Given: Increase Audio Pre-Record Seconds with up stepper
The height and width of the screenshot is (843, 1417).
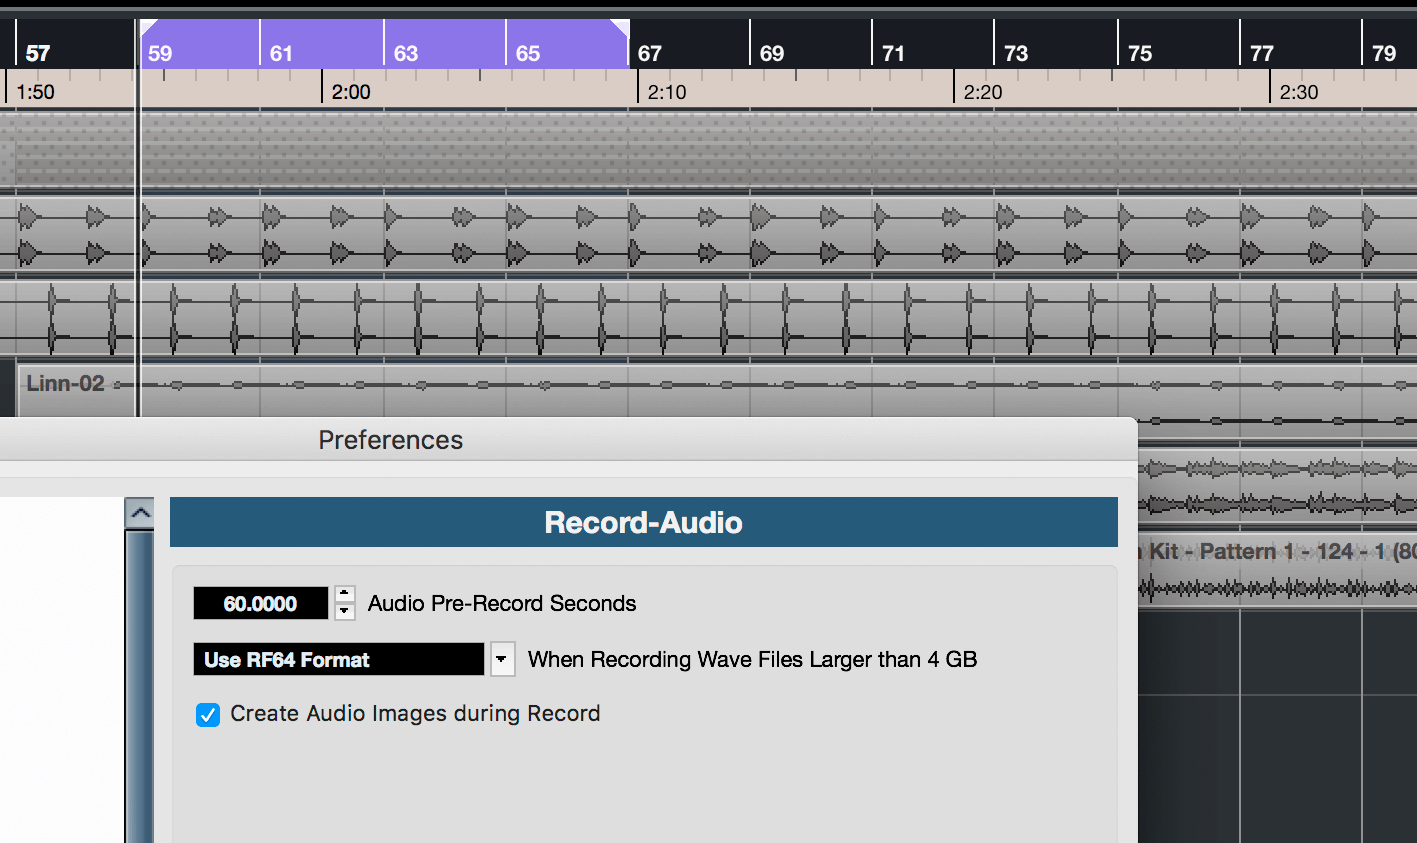Looking at the screenshot, I should pyautogui.click(x=345, y=594).
